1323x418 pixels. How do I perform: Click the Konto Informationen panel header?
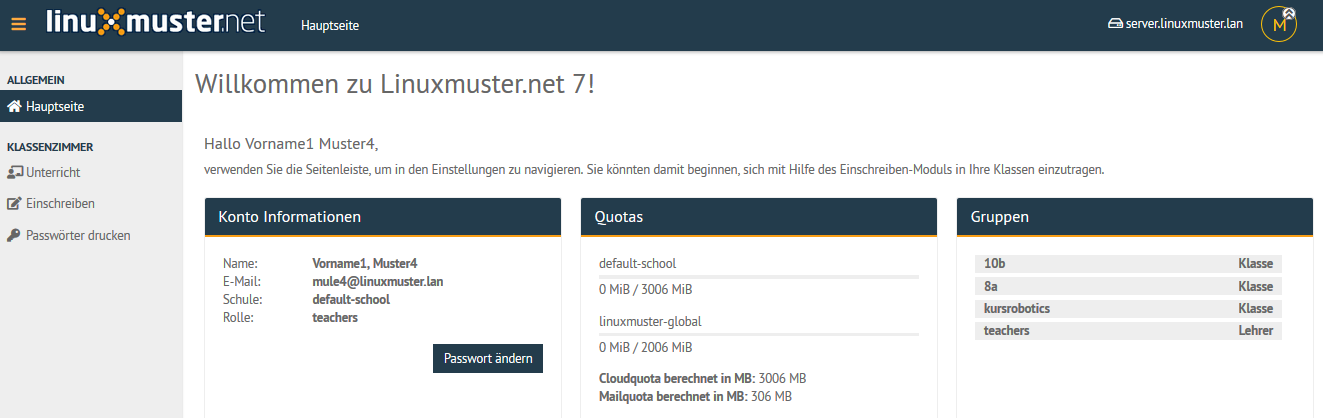coord(383,217)
